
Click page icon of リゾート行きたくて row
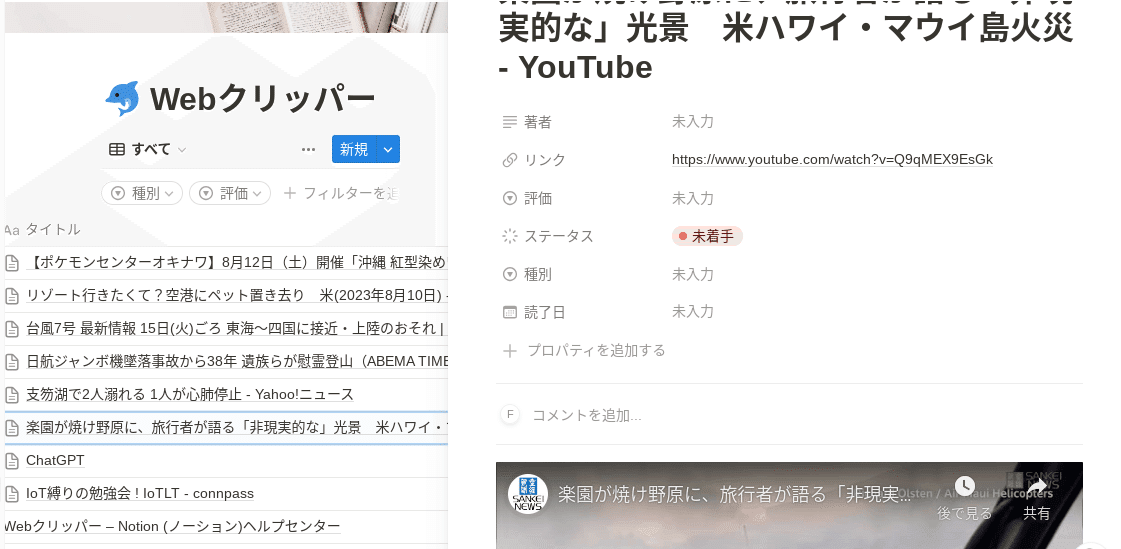(x=11, y=295)
